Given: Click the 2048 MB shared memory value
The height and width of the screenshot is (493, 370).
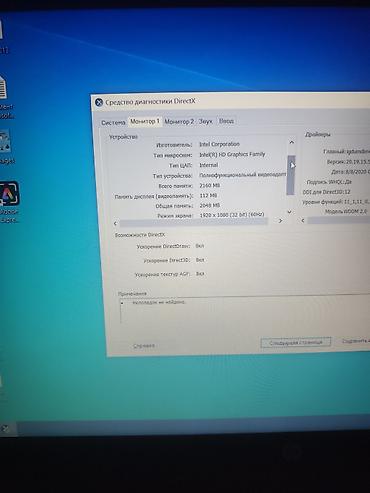Looking at the screenshot, I should coord(209,205).
